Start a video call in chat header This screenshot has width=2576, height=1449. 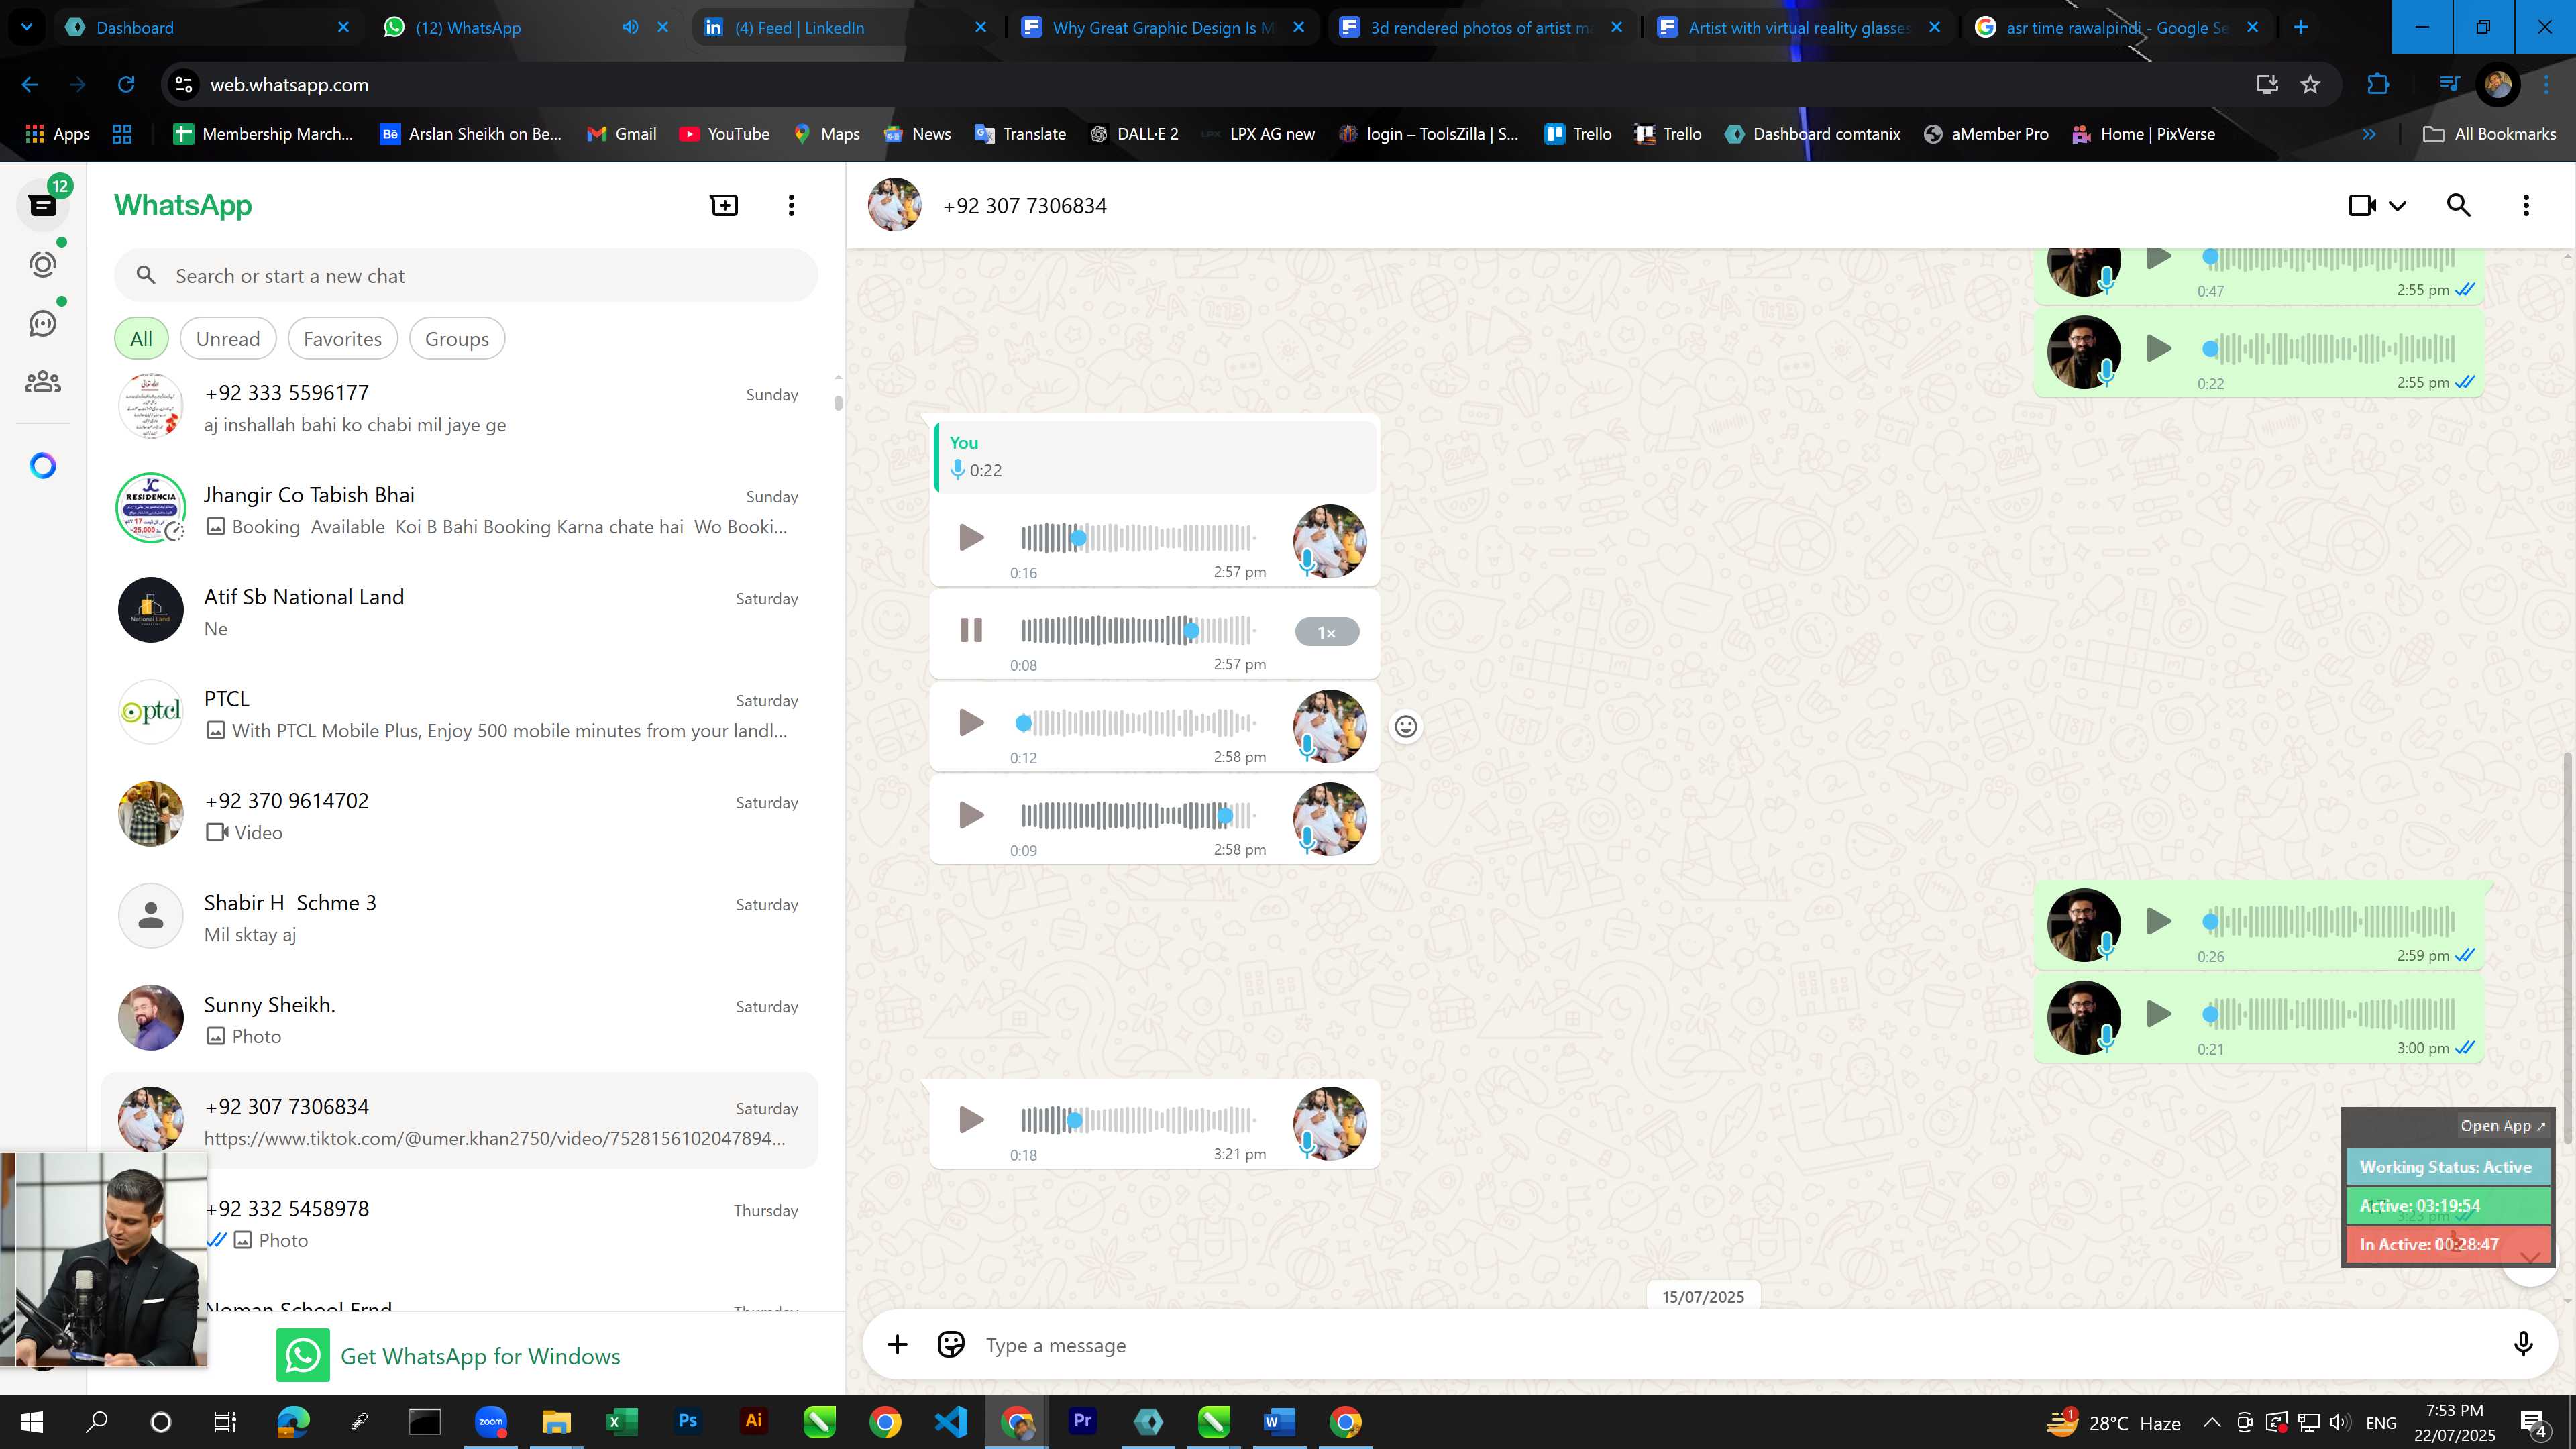pos(2362,205)
